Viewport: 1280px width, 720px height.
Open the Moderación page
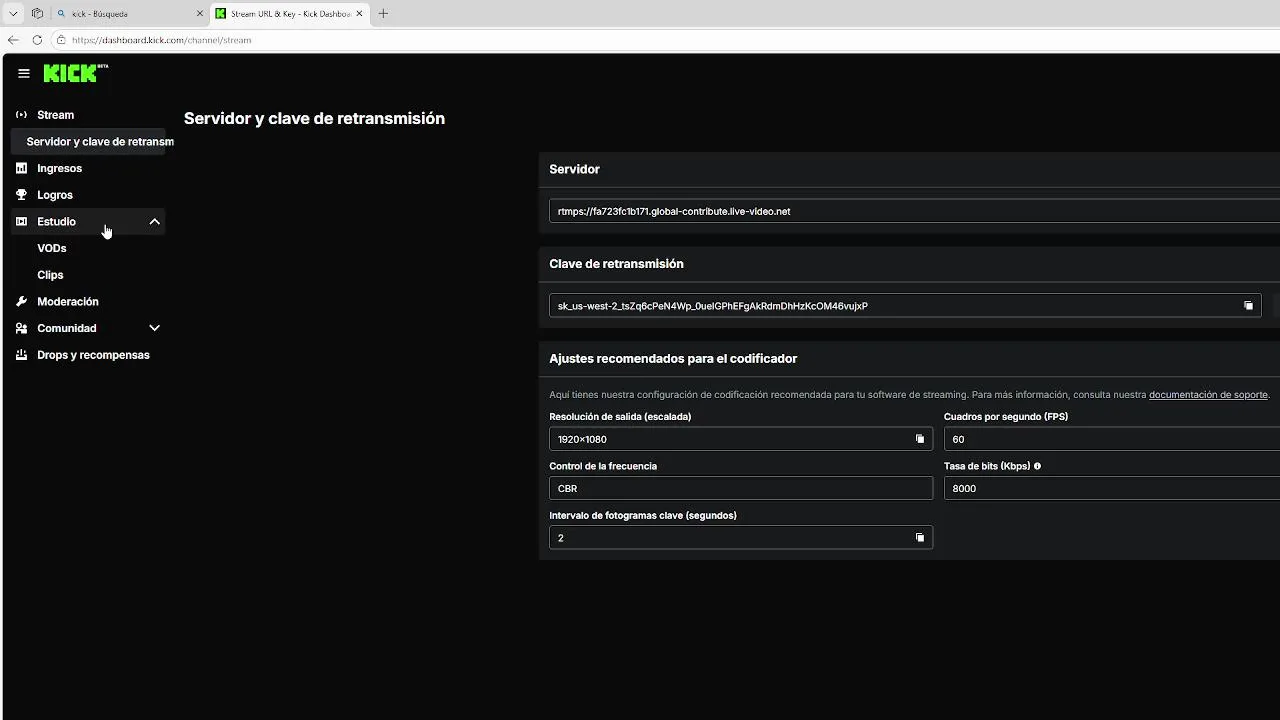coord(68,301)
